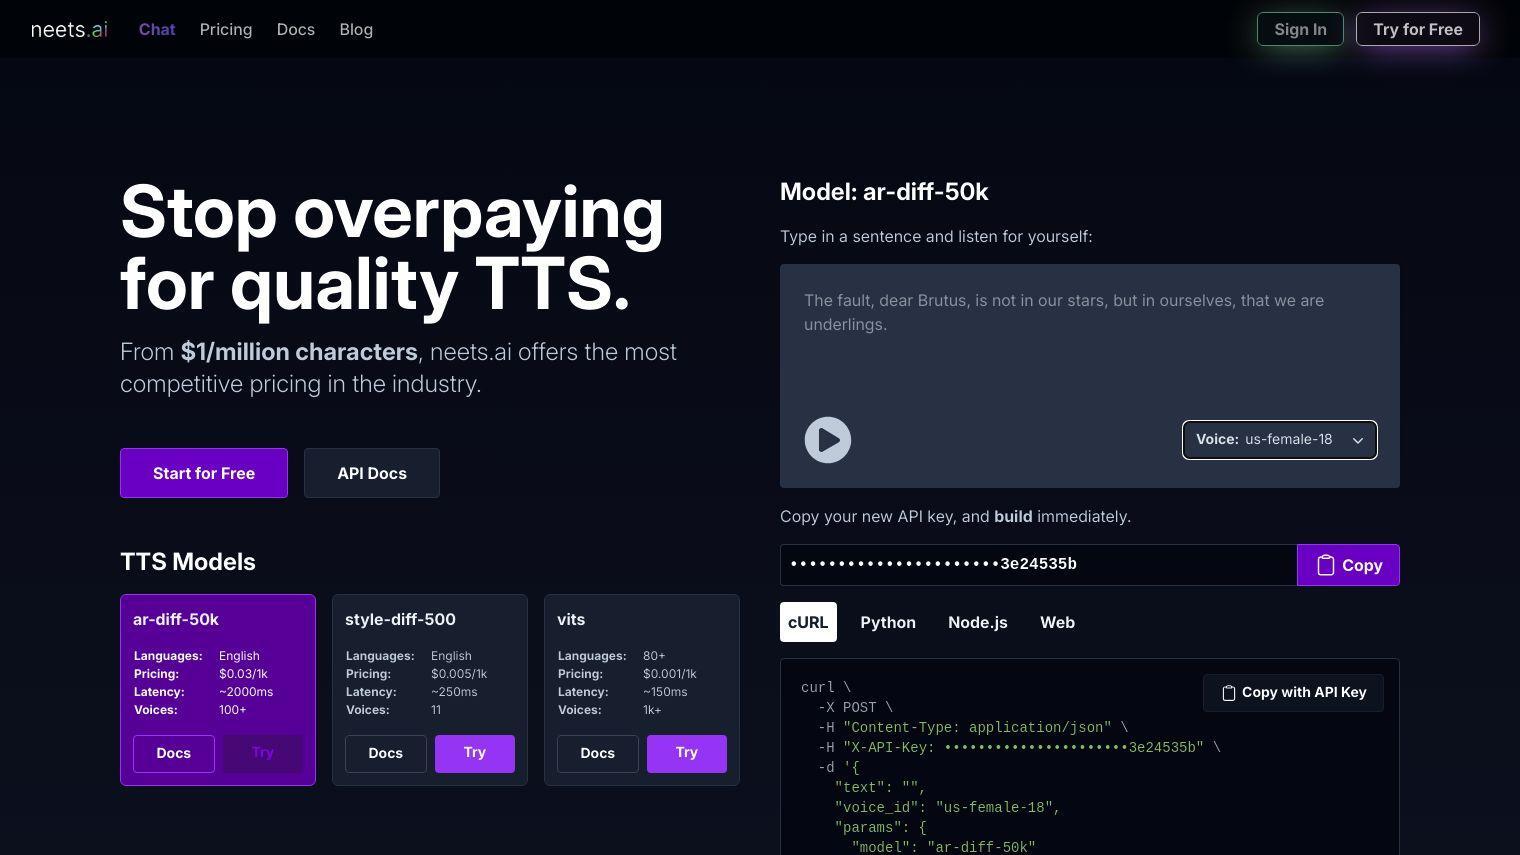
Task: Click Try on ar-diff-50k card
Action: tap(263, 753)
